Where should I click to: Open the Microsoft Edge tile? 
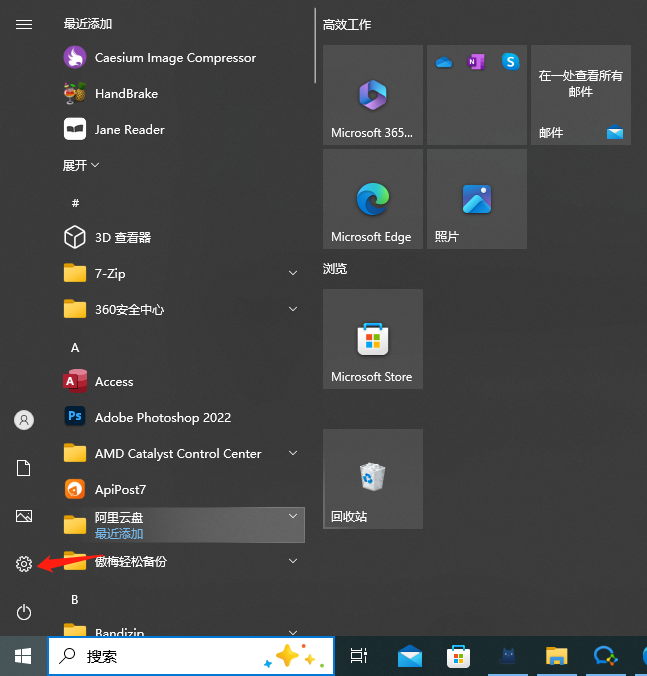(373, 199)
